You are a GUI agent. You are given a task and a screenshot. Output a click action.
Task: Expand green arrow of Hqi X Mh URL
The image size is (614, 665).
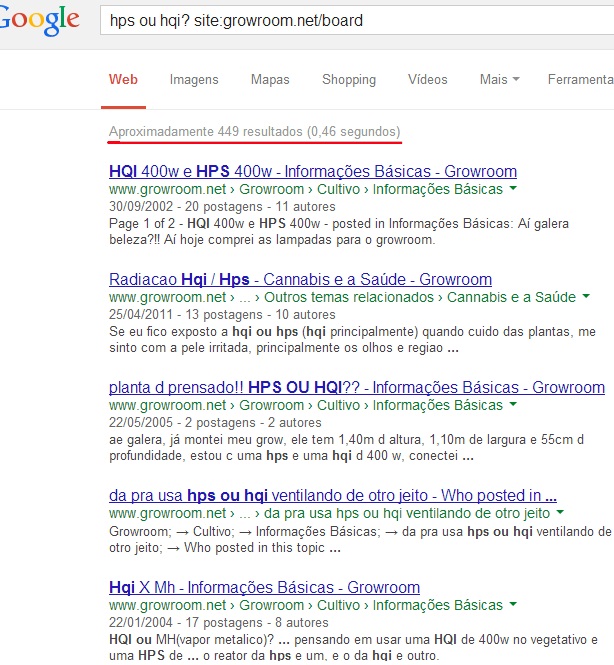coord(513,604)
